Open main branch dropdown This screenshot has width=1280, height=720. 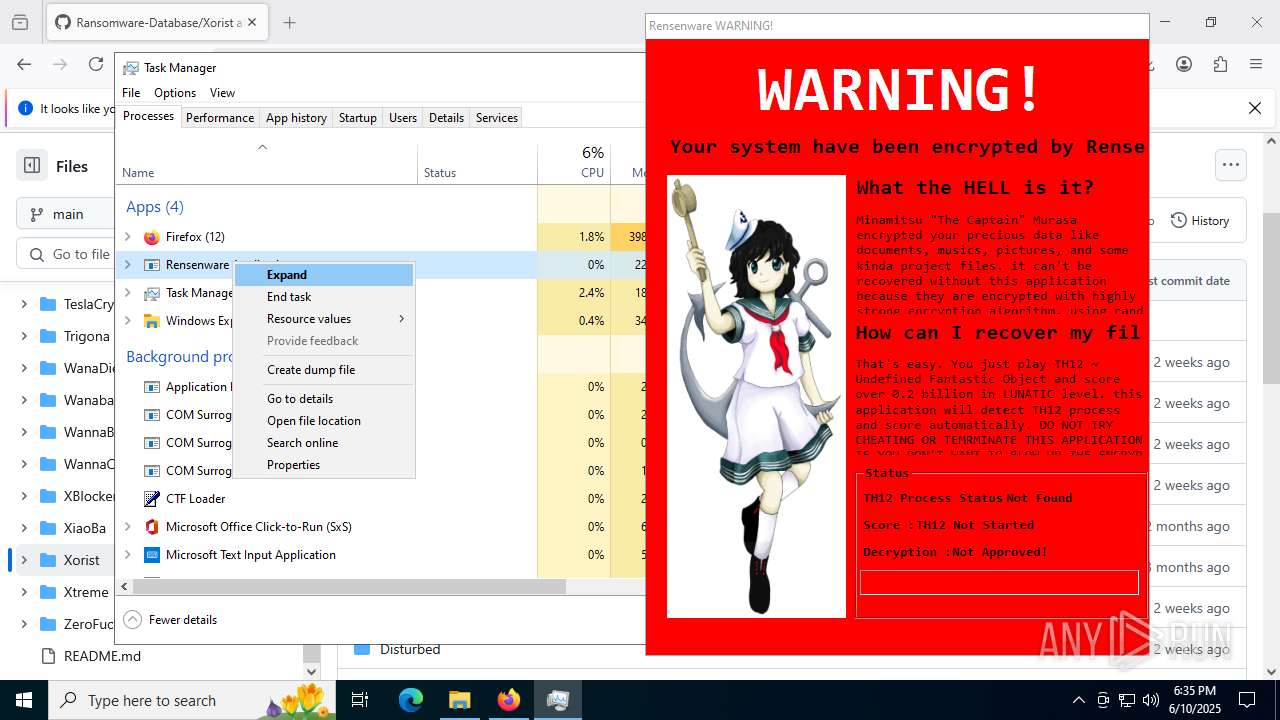66,214
